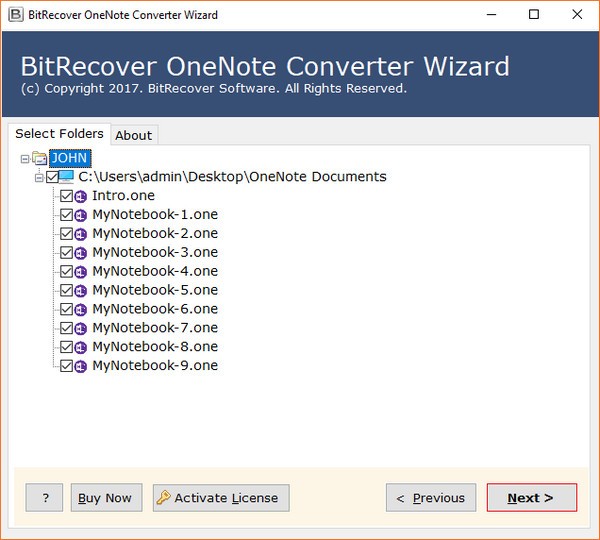Go back with the Previous button

(431, 498)
